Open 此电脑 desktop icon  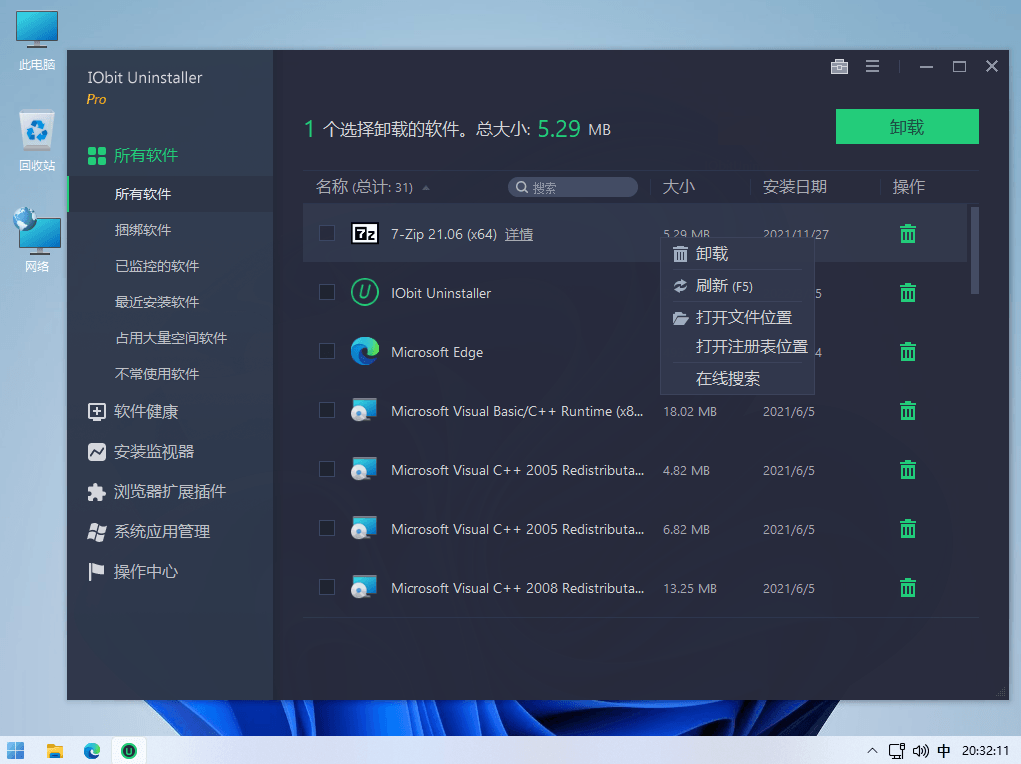coord(37,40)
